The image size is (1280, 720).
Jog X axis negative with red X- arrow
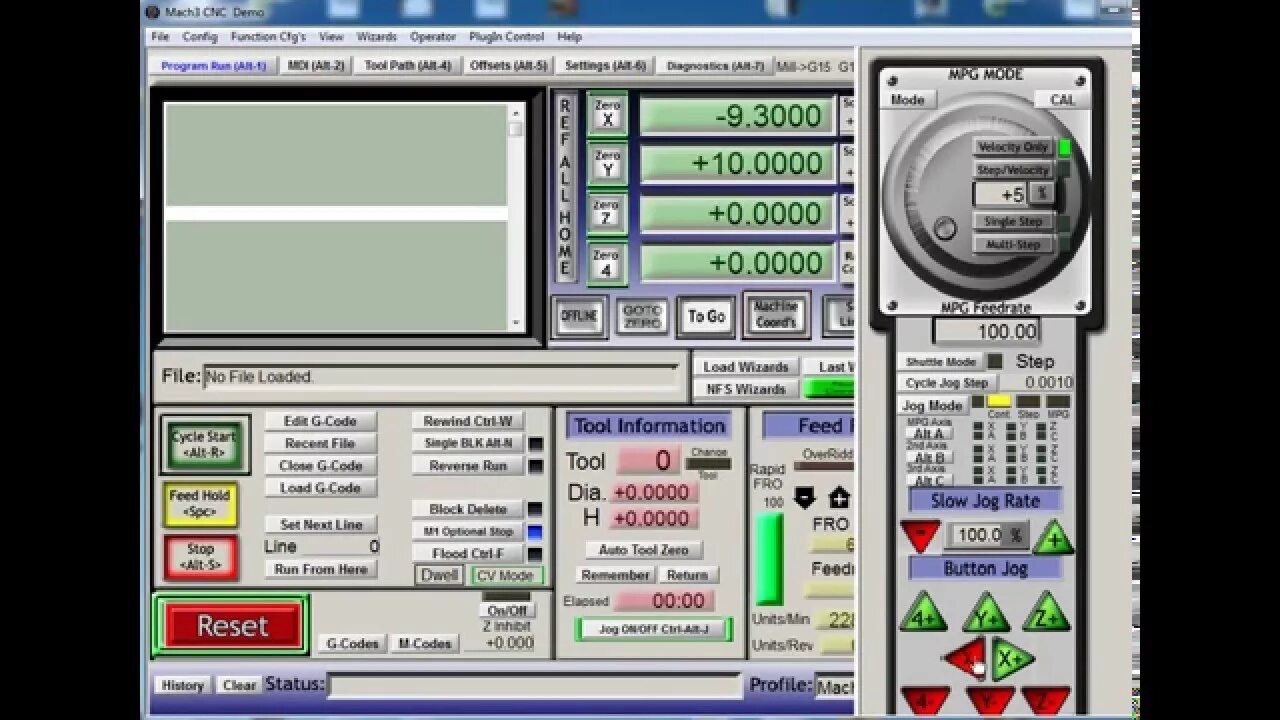click(x=964, y=659)
